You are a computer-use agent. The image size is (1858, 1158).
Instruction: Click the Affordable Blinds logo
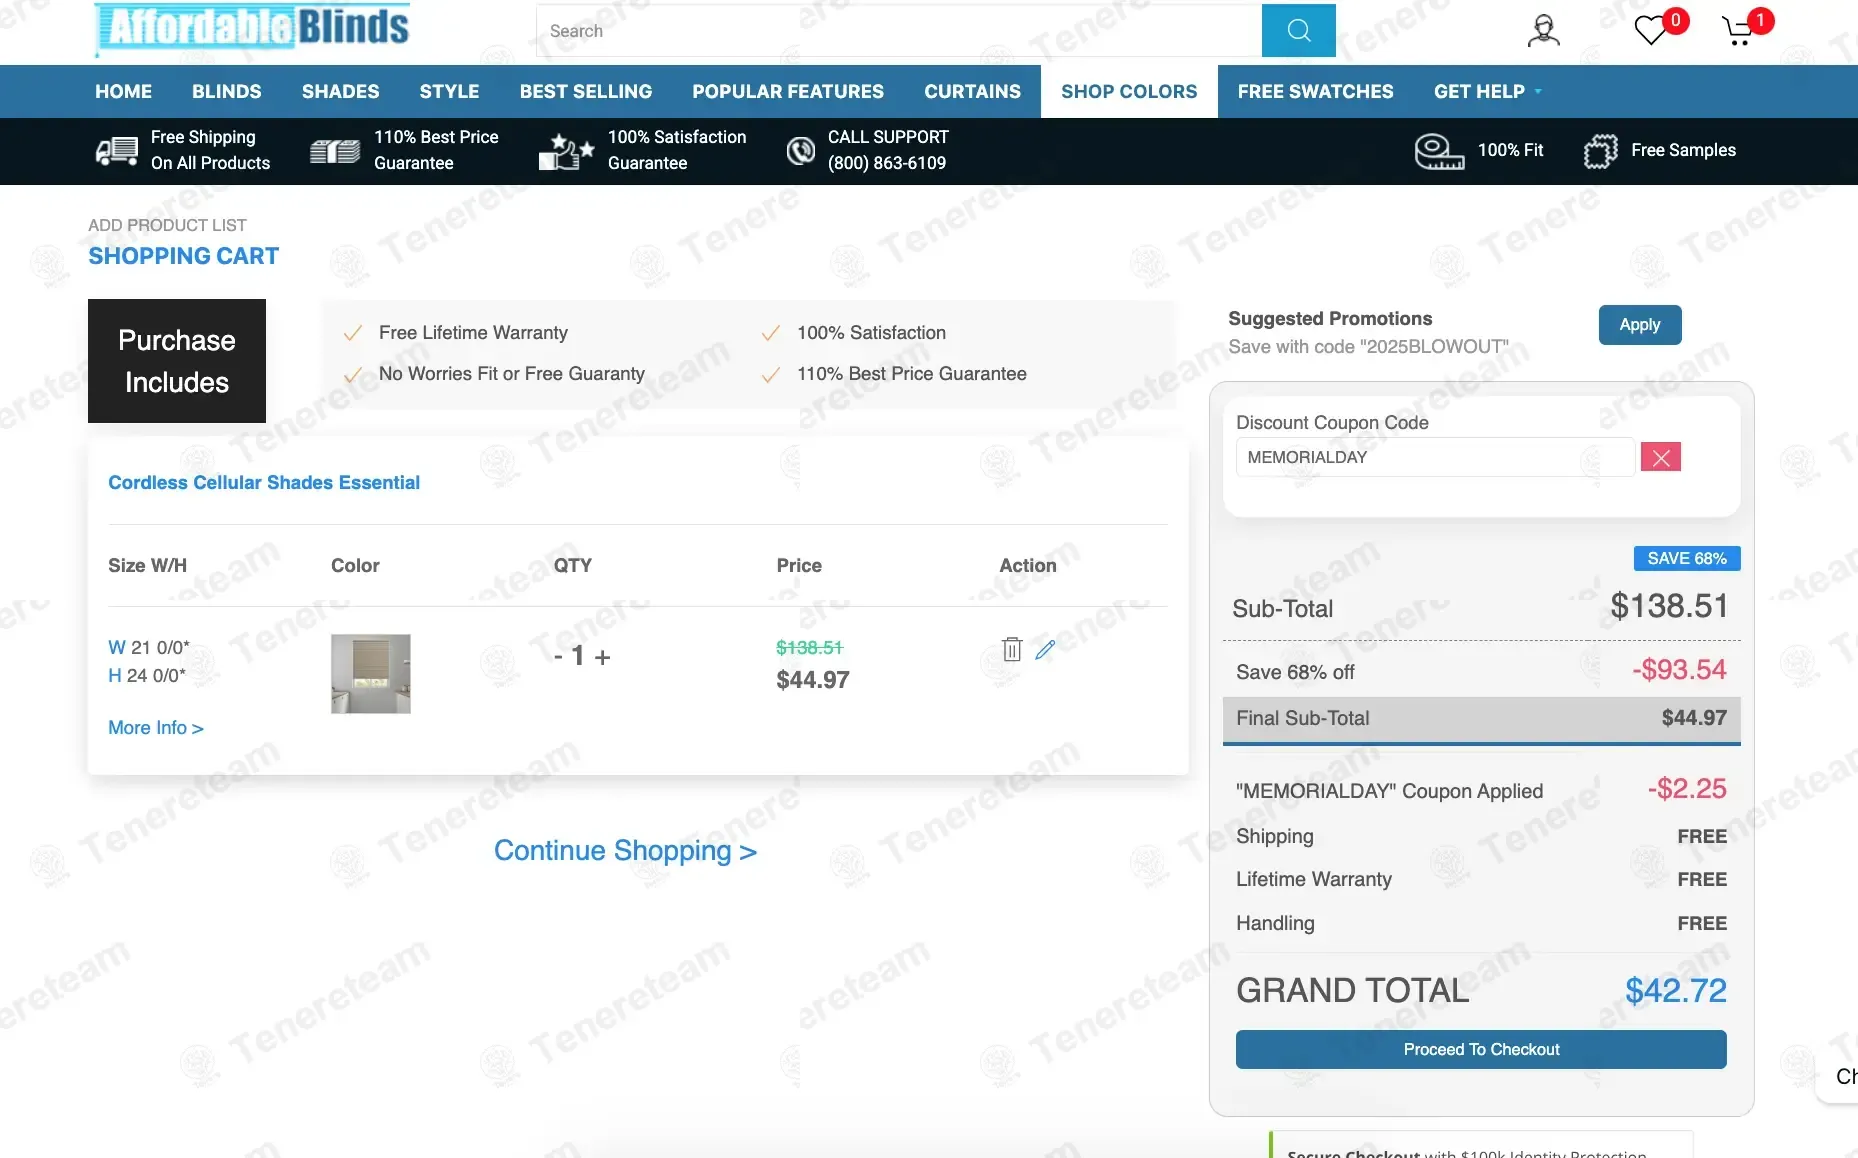point(253,28)
